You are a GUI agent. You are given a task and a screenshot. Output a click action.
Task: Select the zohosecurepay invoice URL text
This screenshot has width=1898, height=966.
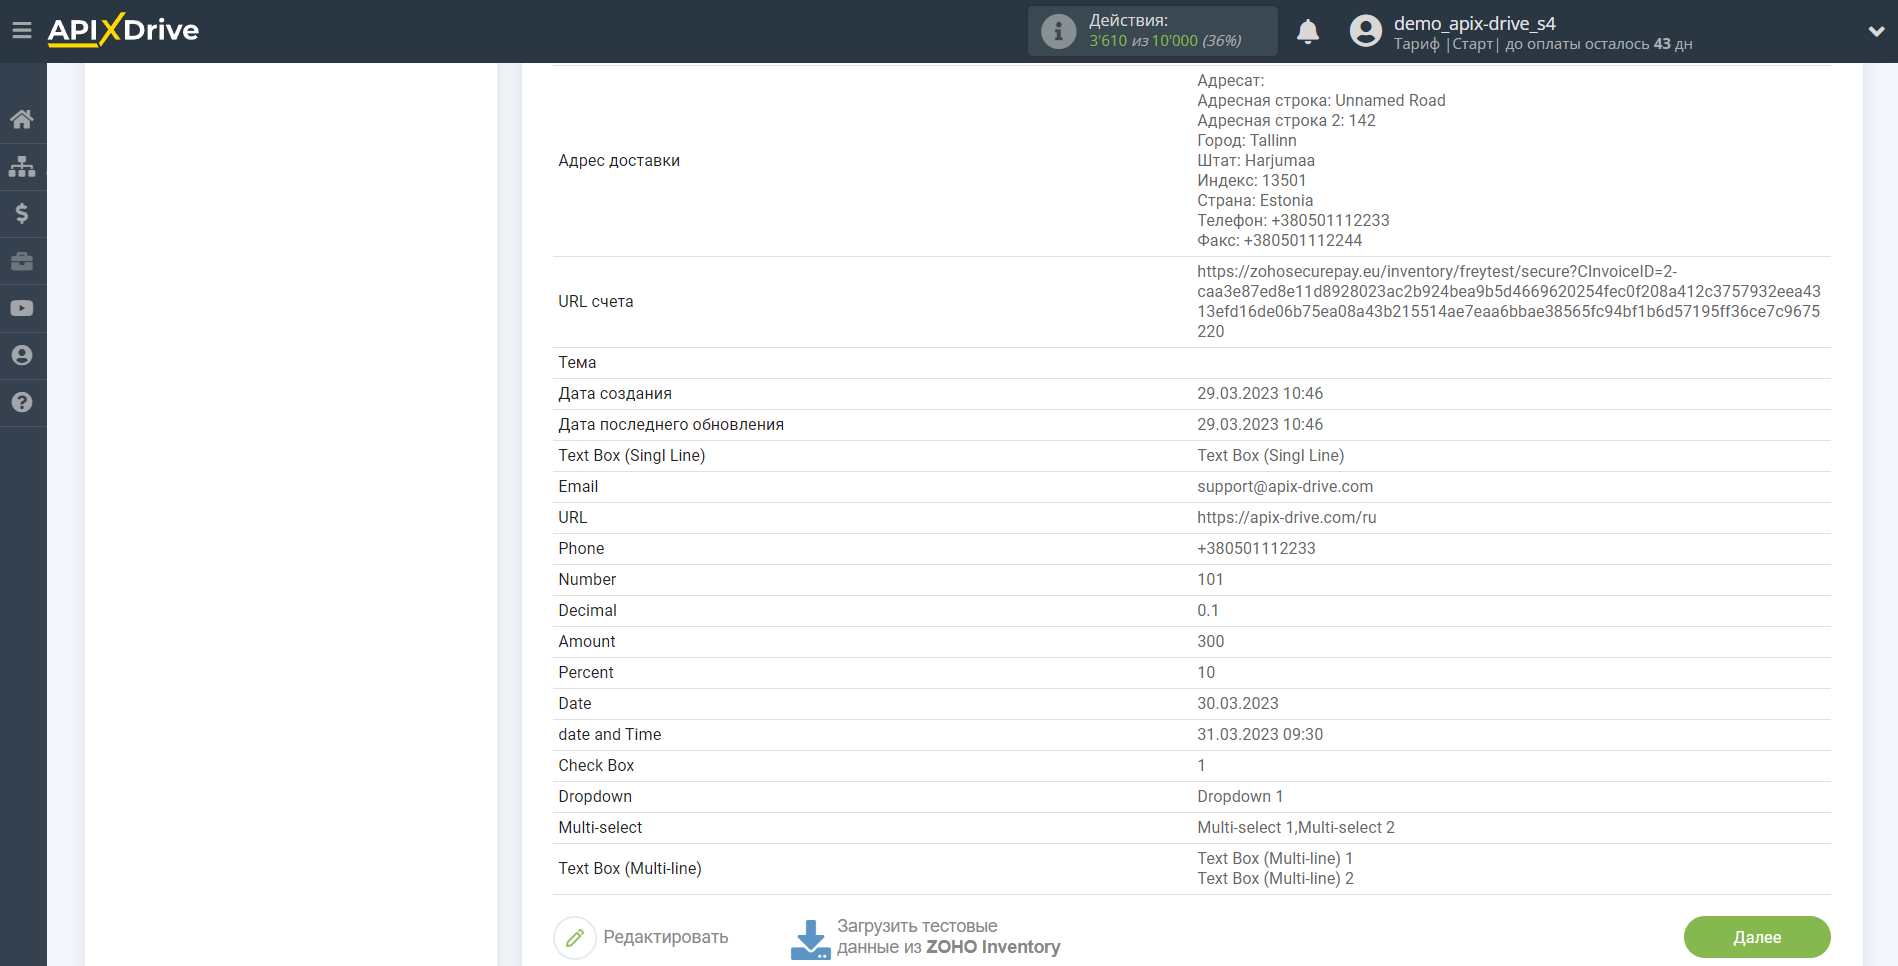[1509, 301]
